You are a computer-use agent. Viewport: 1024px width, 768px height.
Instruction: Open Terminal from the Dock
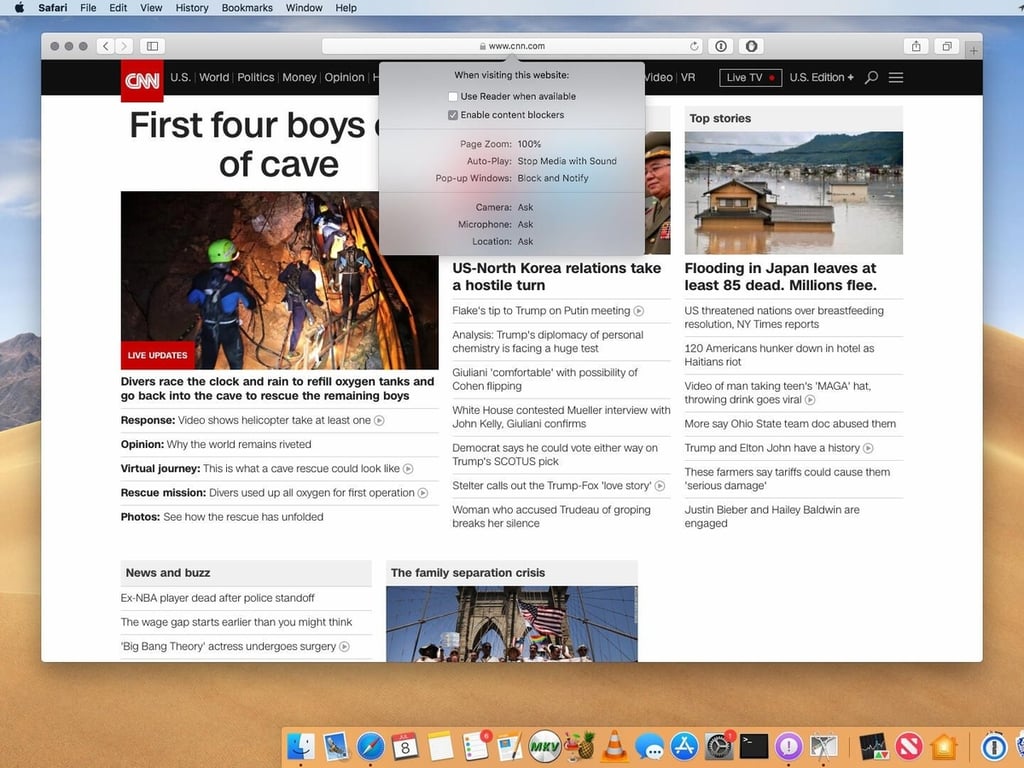(754, 746)
